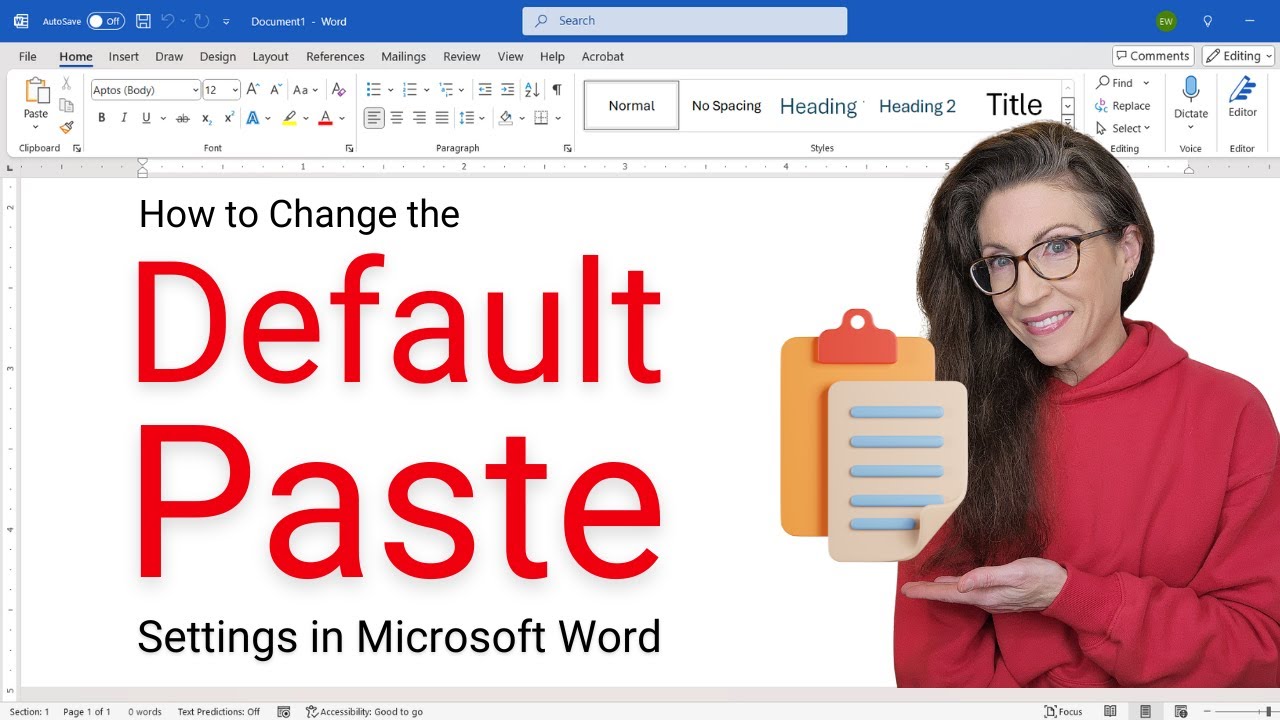Open the EW account profile circle
The width and height of the screenshot is (1280, 720).
[1166, 21]
